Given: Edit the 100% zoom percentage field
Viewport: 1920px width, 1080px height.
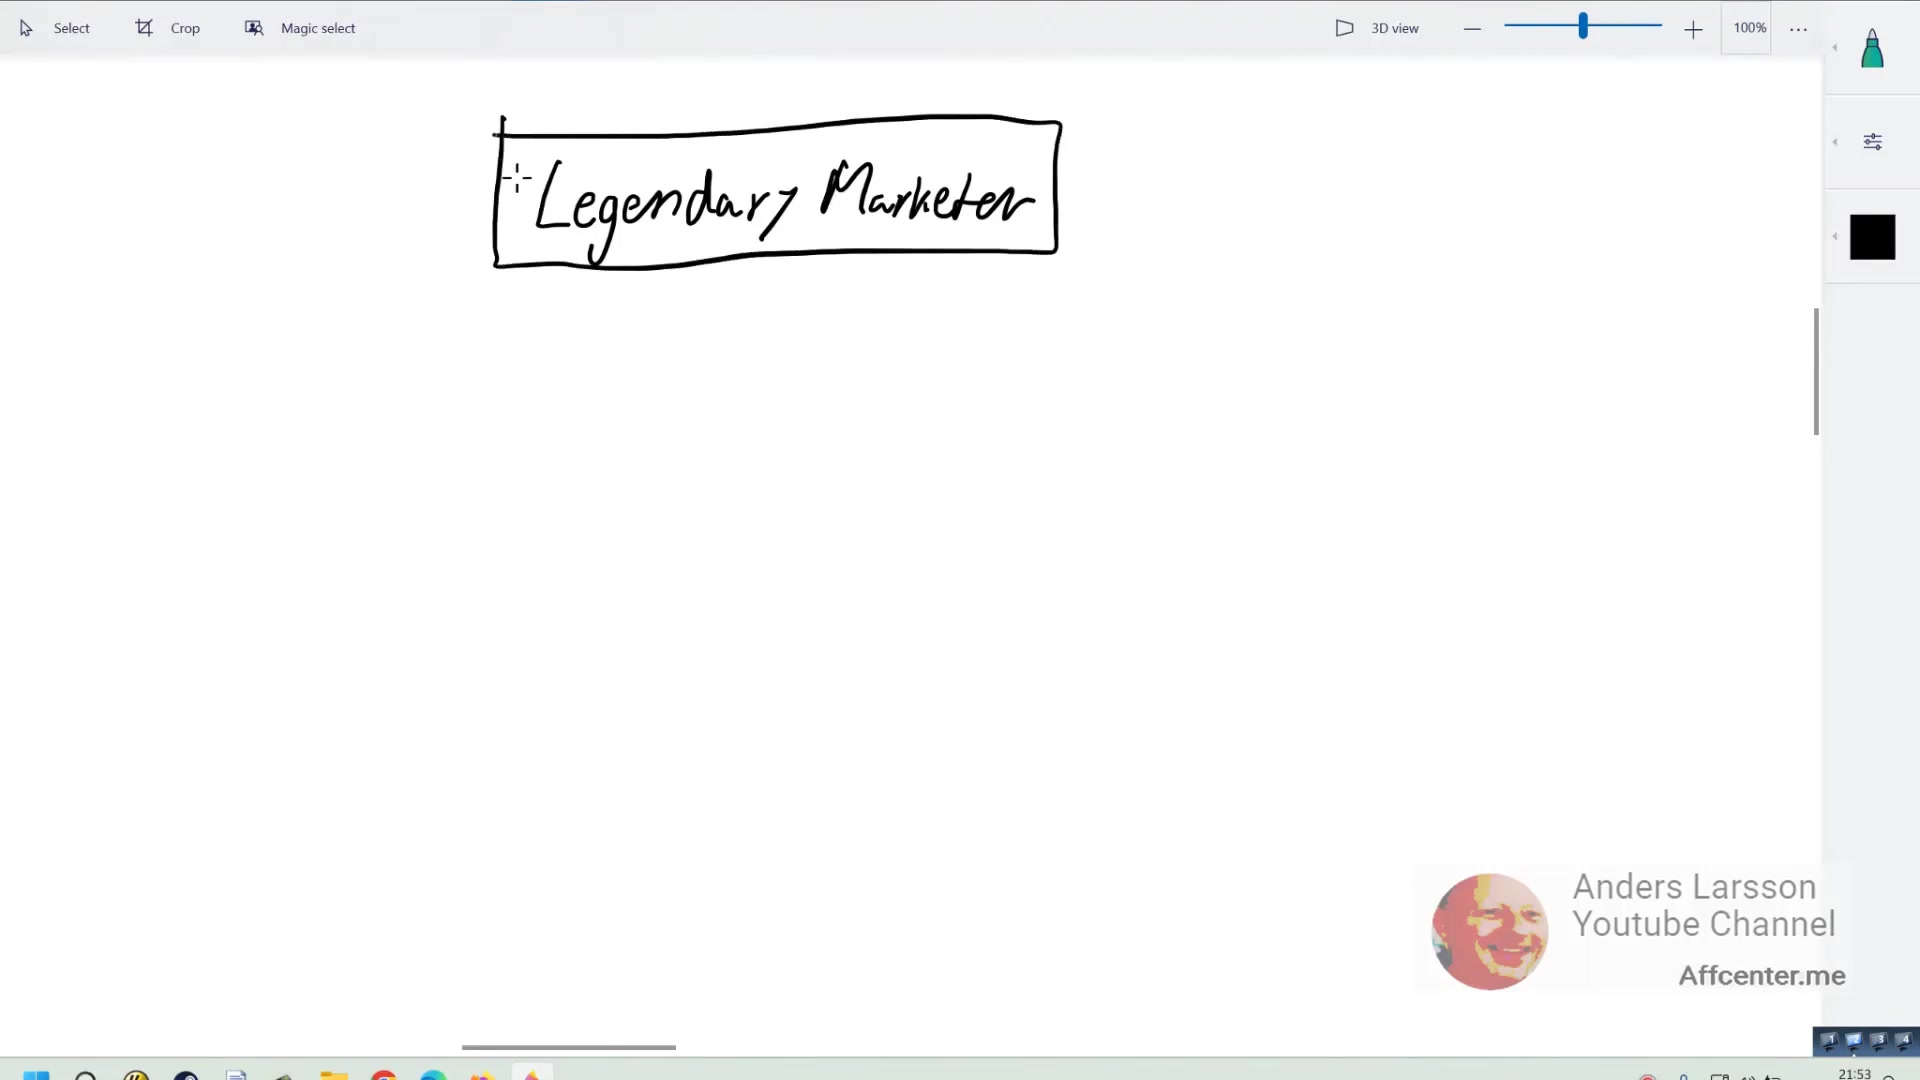Looking at the screenshot, I should 1748,28.
